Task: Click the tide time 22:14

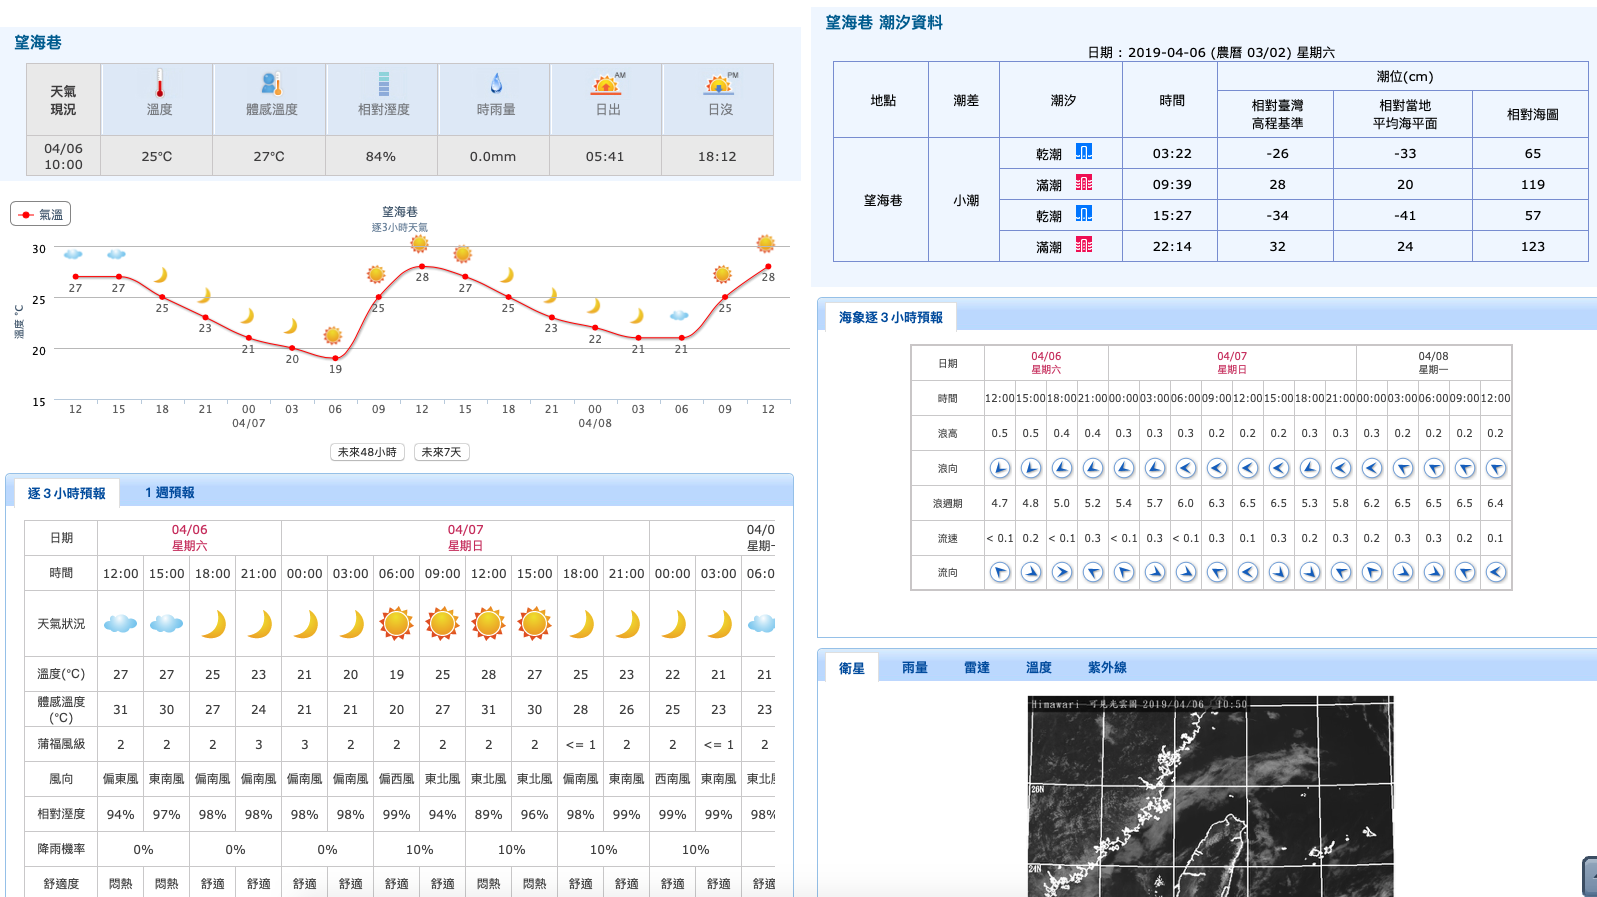Action: (1171, 246)
